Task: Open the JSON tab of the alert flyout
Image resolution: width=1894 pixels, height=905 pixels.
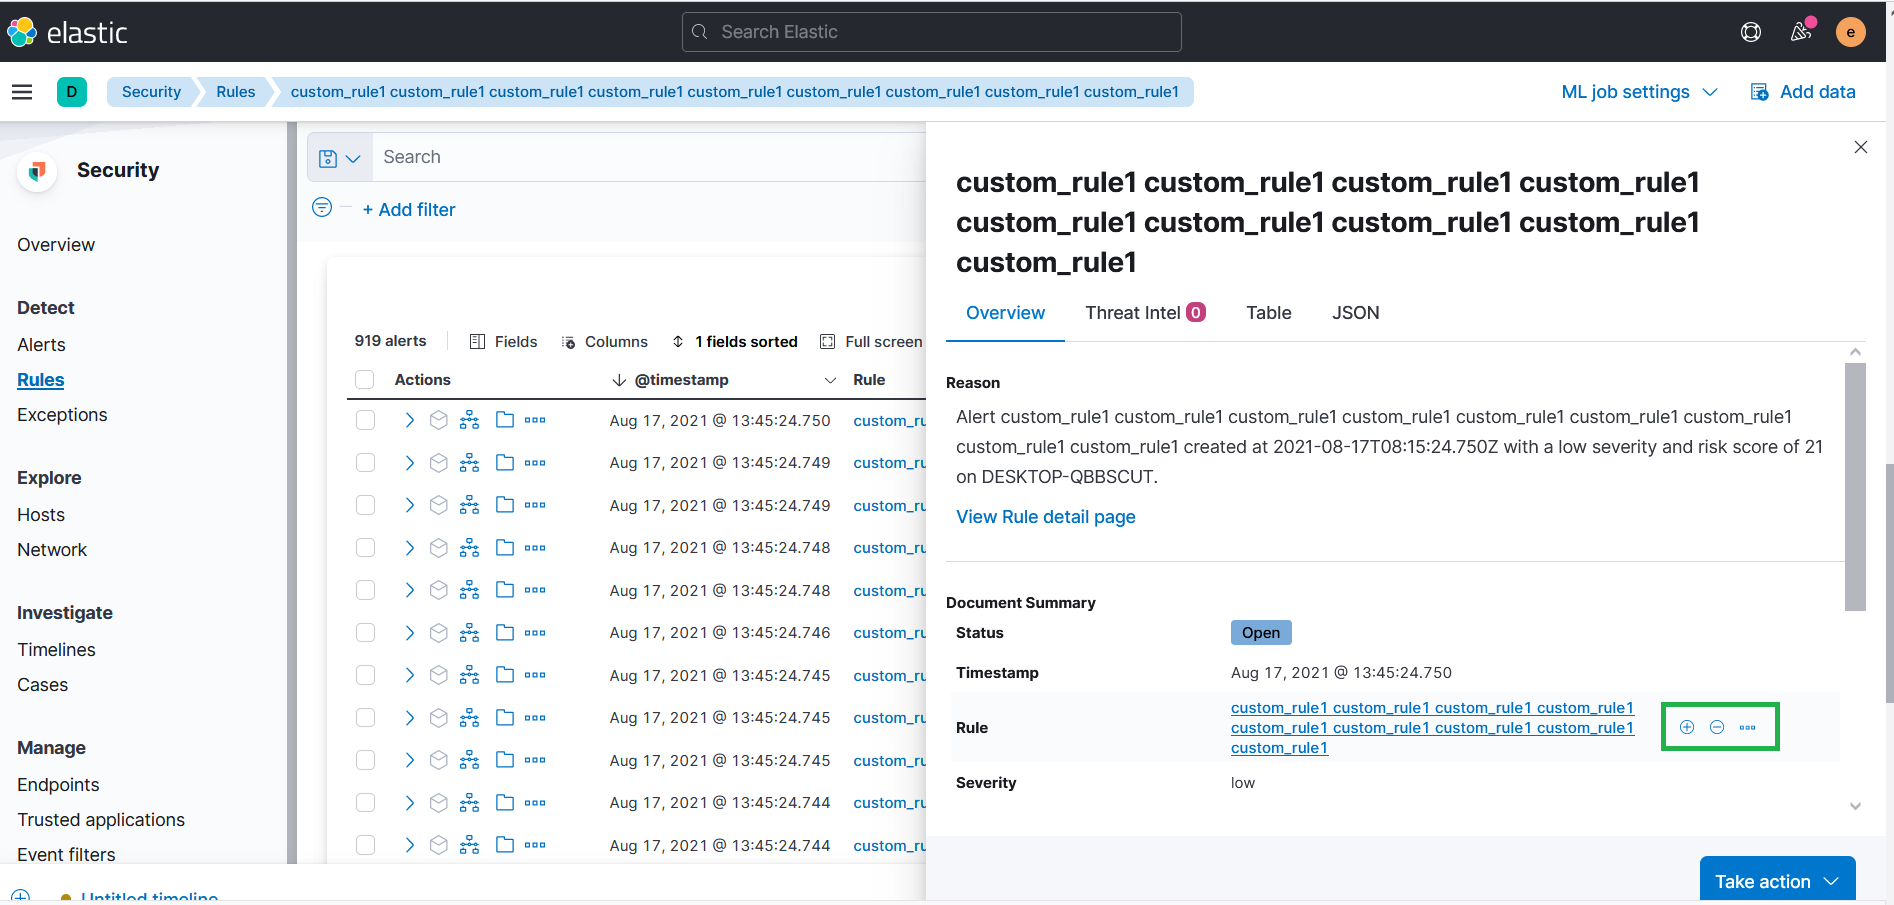Action: click(1356, 312)
